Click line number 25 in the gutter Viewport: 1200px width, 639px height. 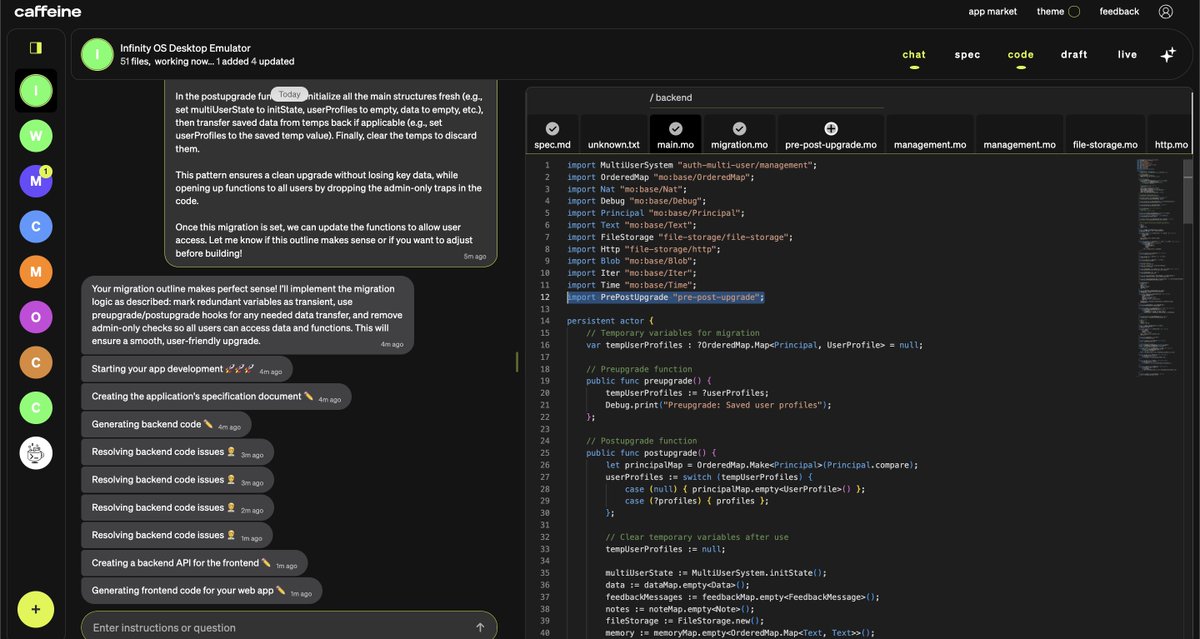click(545, 452)
